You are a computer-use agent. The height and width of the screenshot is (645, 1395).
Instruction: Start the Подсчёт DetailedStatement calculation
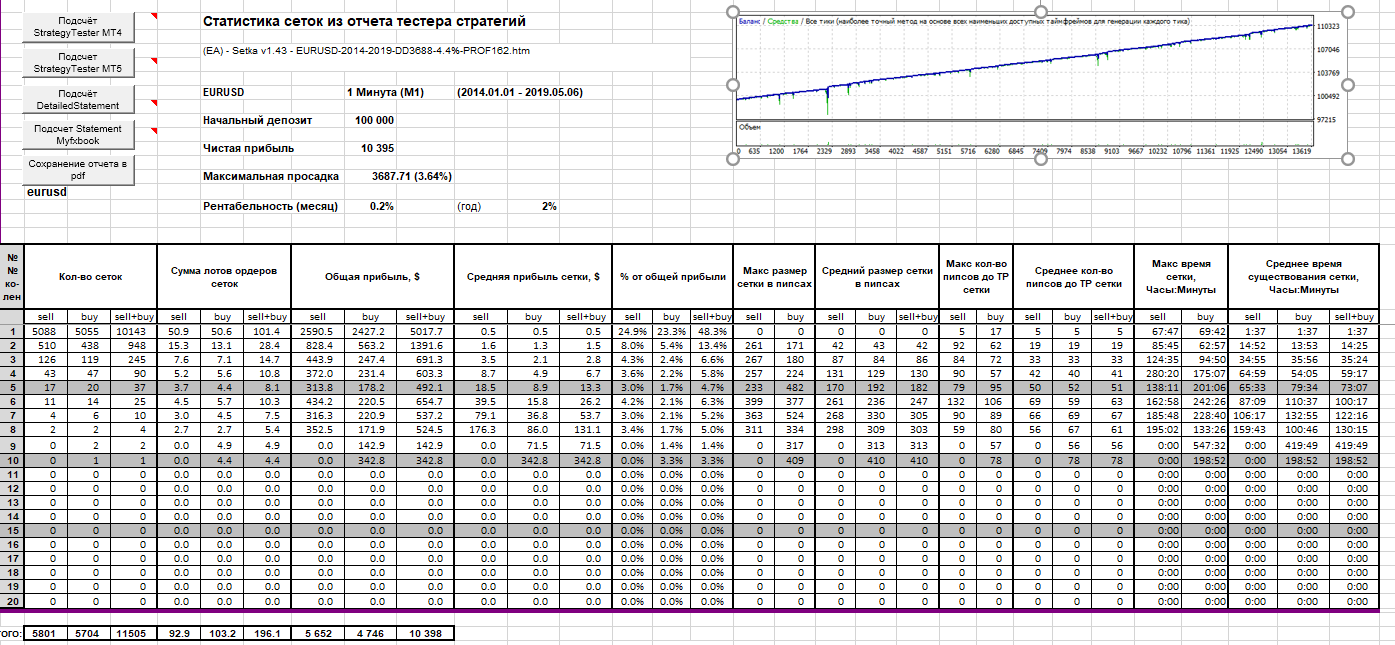78,99
